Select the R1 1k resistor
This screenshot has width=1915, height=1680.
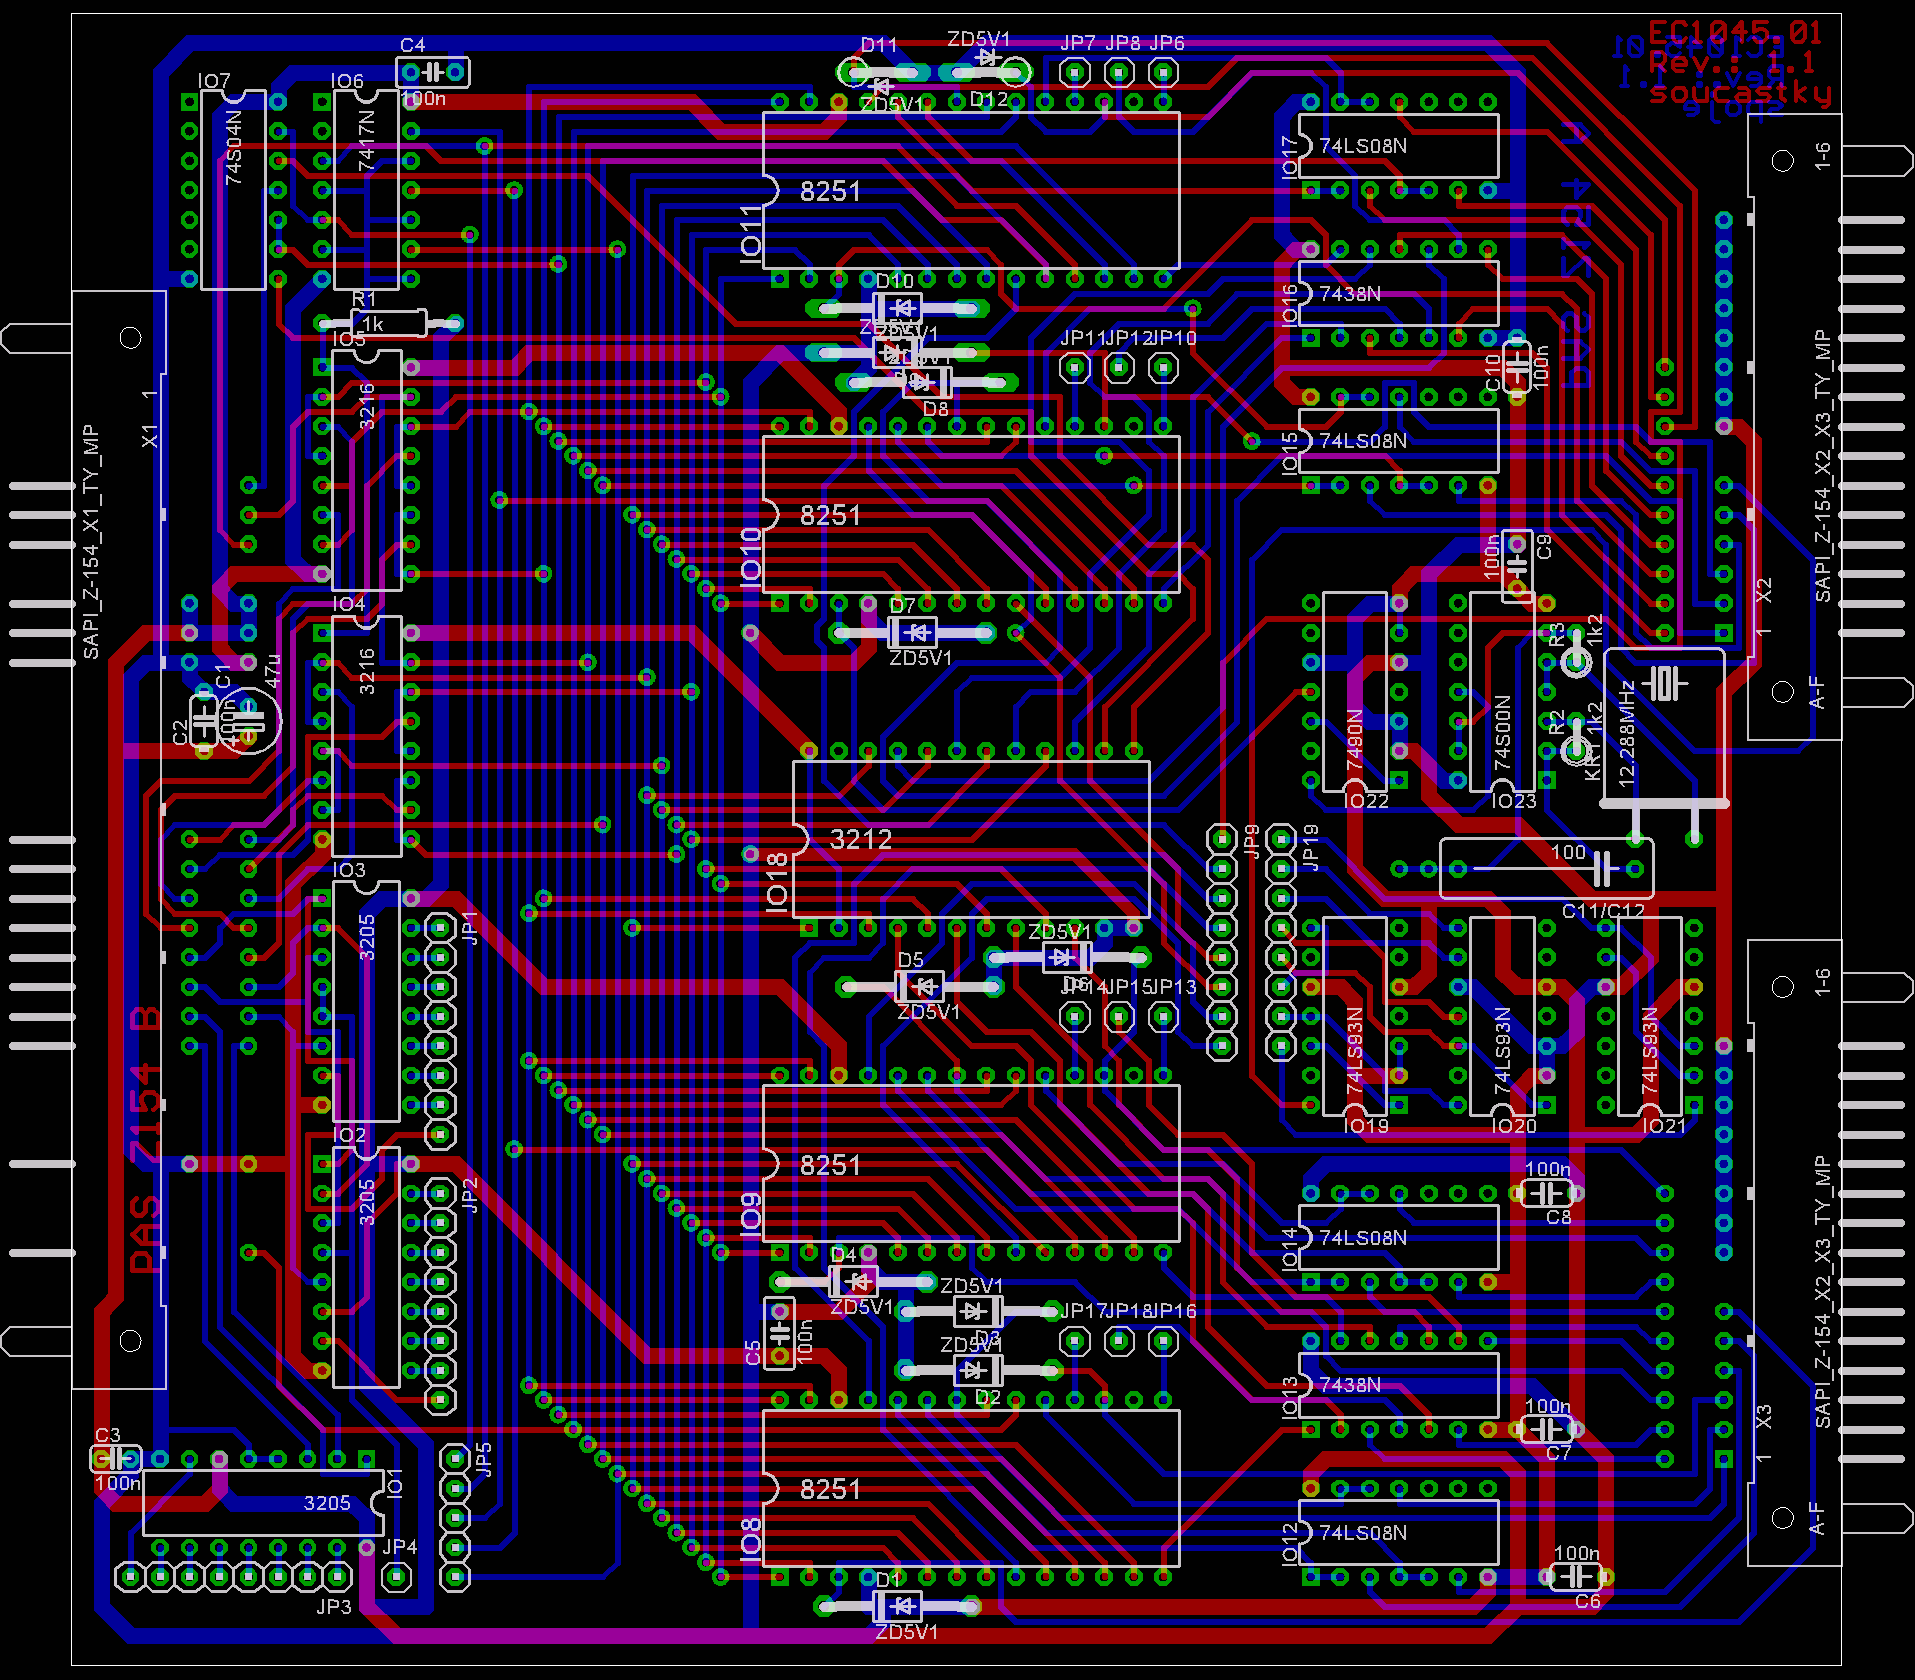[388, 323]
